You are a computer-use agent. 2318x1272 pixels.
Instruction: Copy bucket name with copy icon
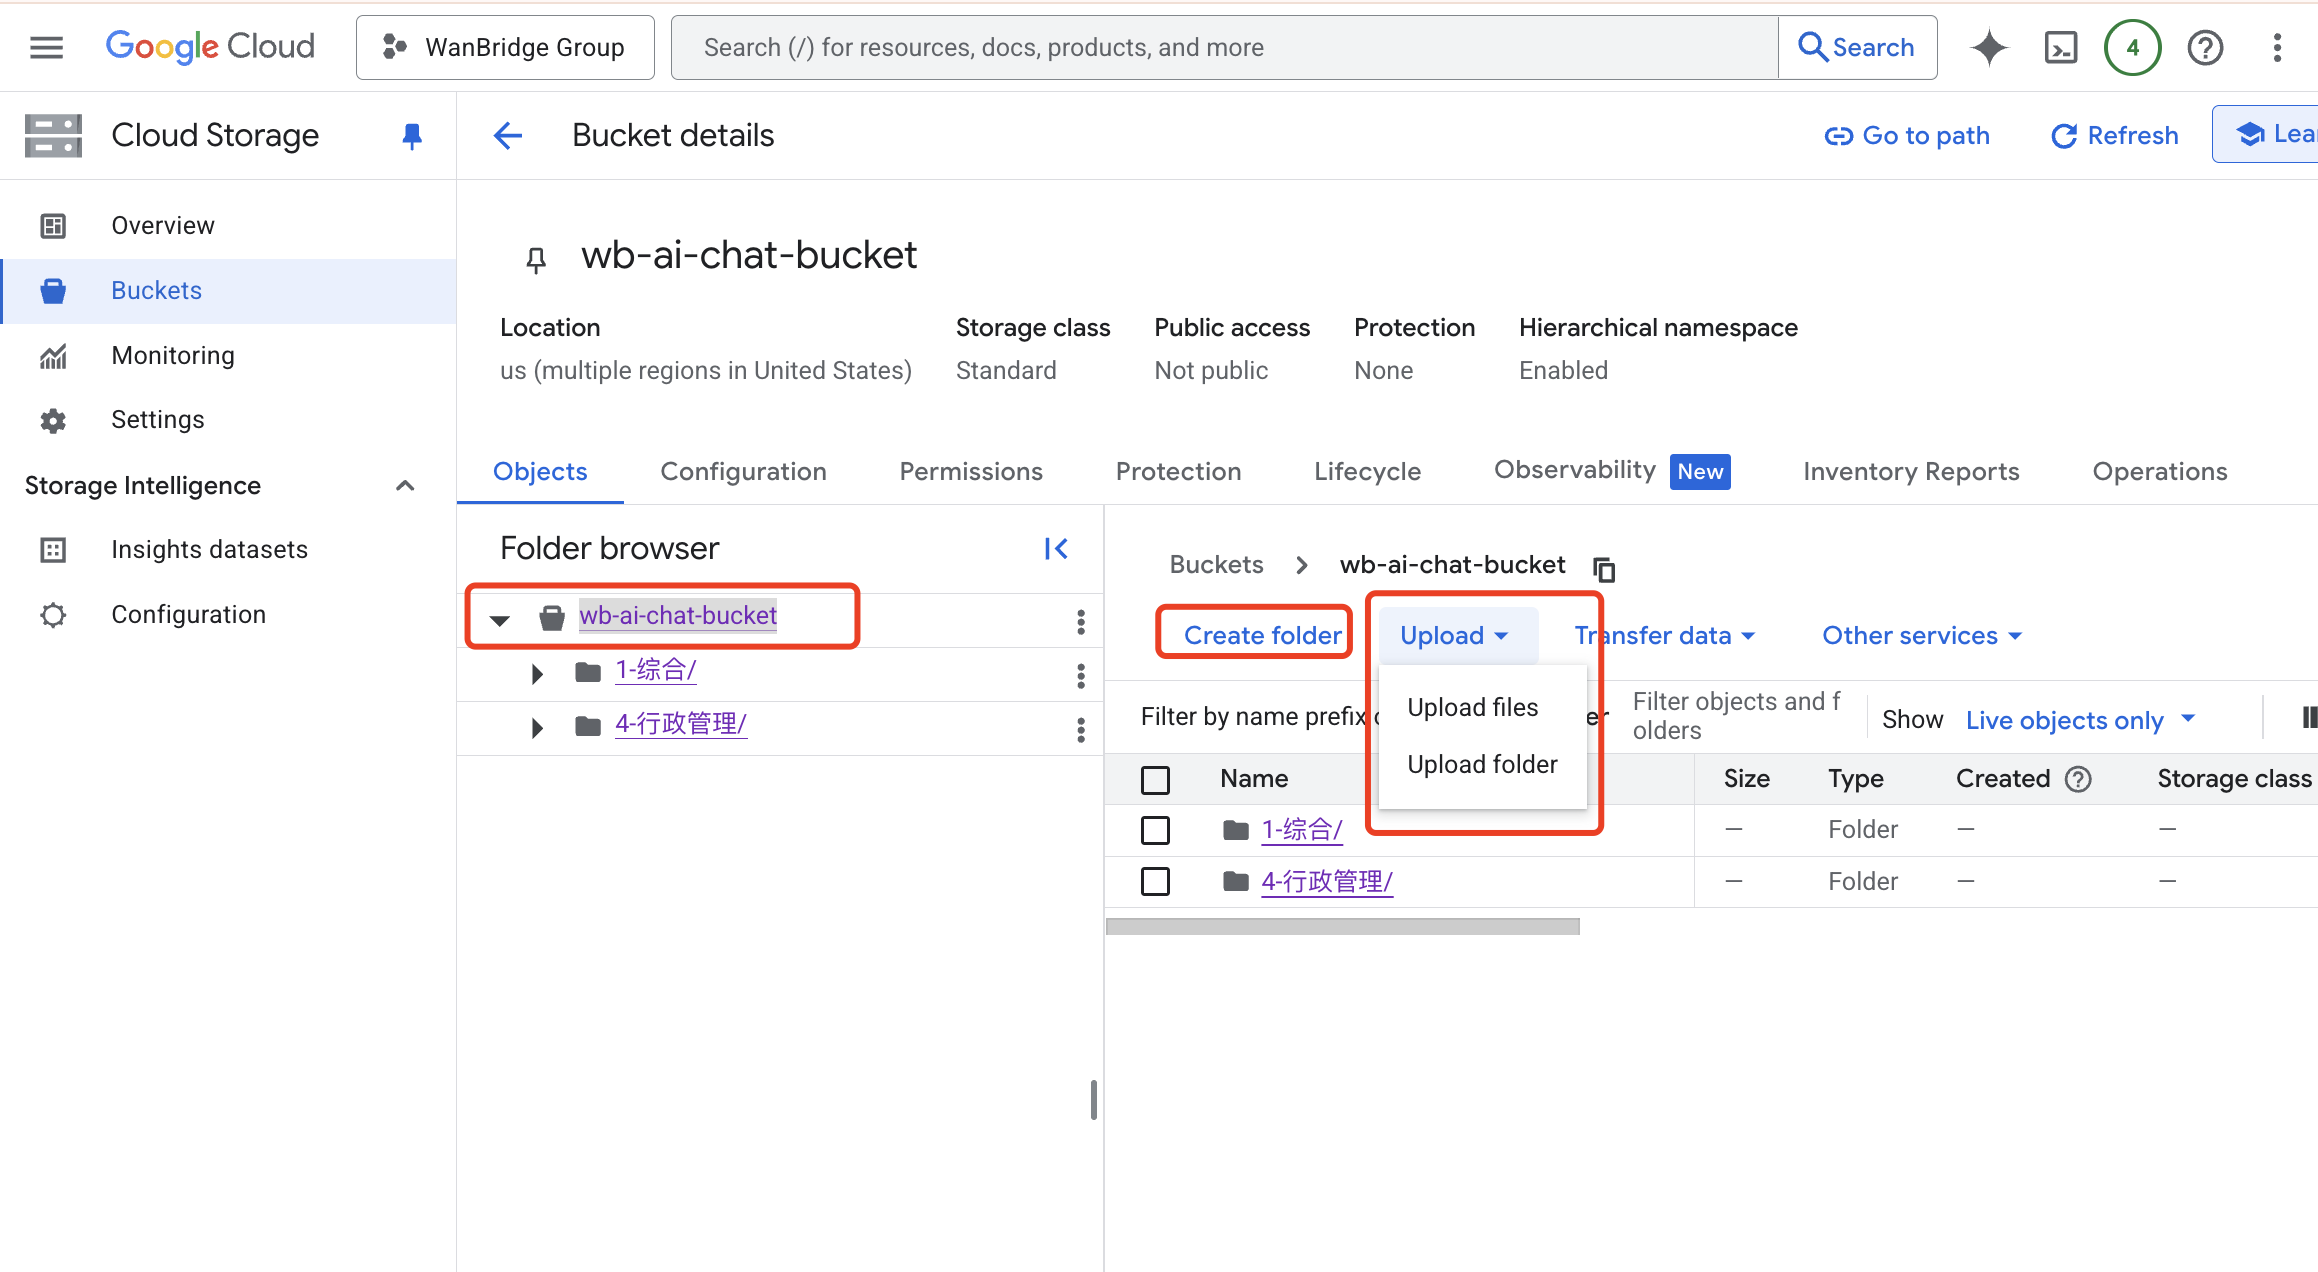pos(1604,569)
